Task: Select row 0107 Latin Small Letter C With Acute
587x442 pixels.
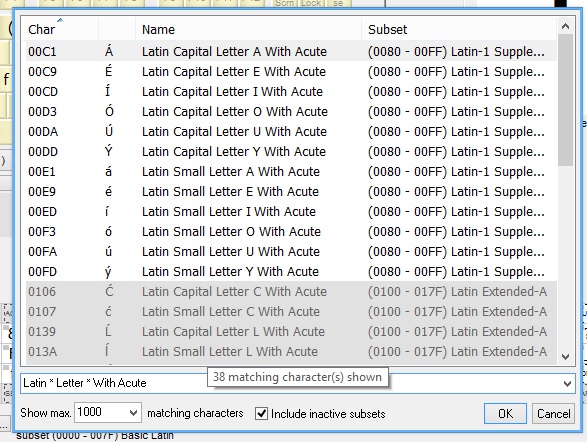Action: (x=291, y=312)
